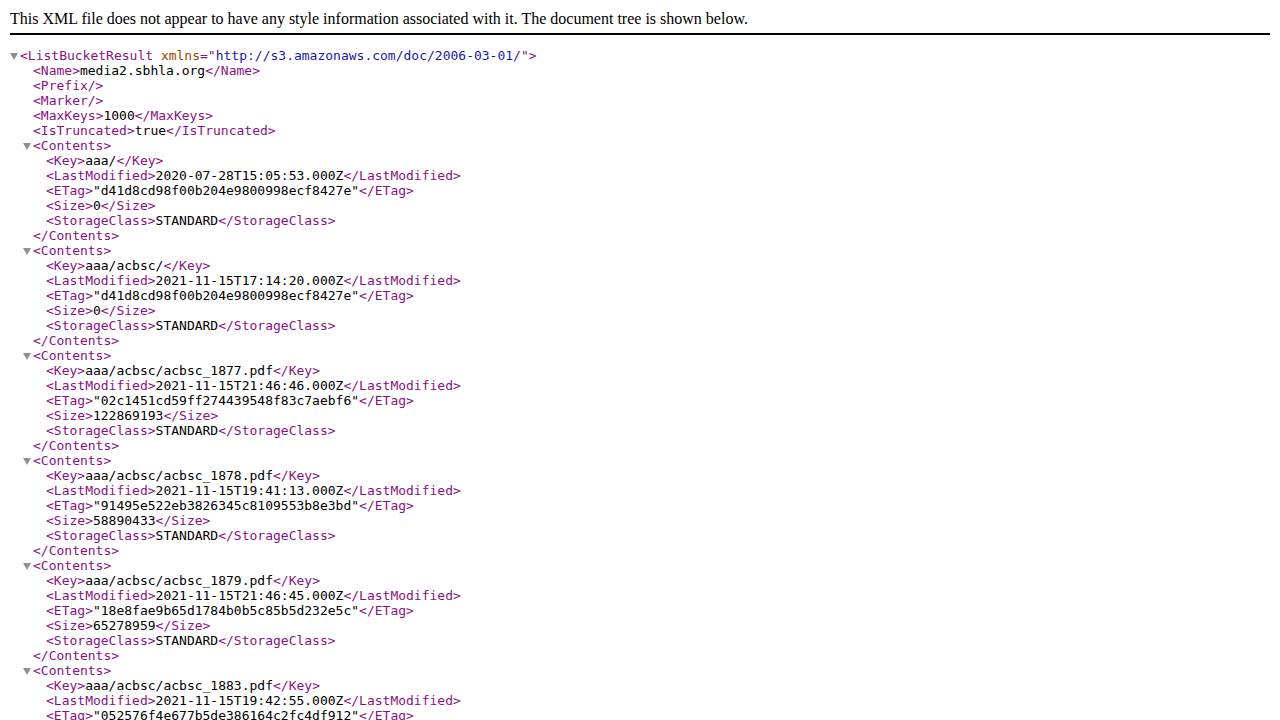1280x720 pixels.
Task: Select the bucket name media2.sbhla.org
Action: pyautogui.click(x=143, y=70)
